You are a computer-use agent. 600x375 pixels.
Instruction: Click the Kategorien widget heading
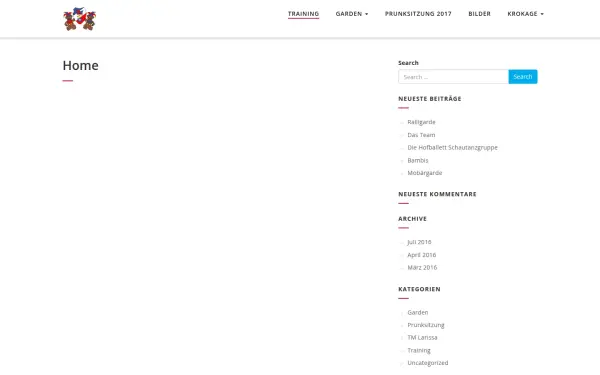419,289
